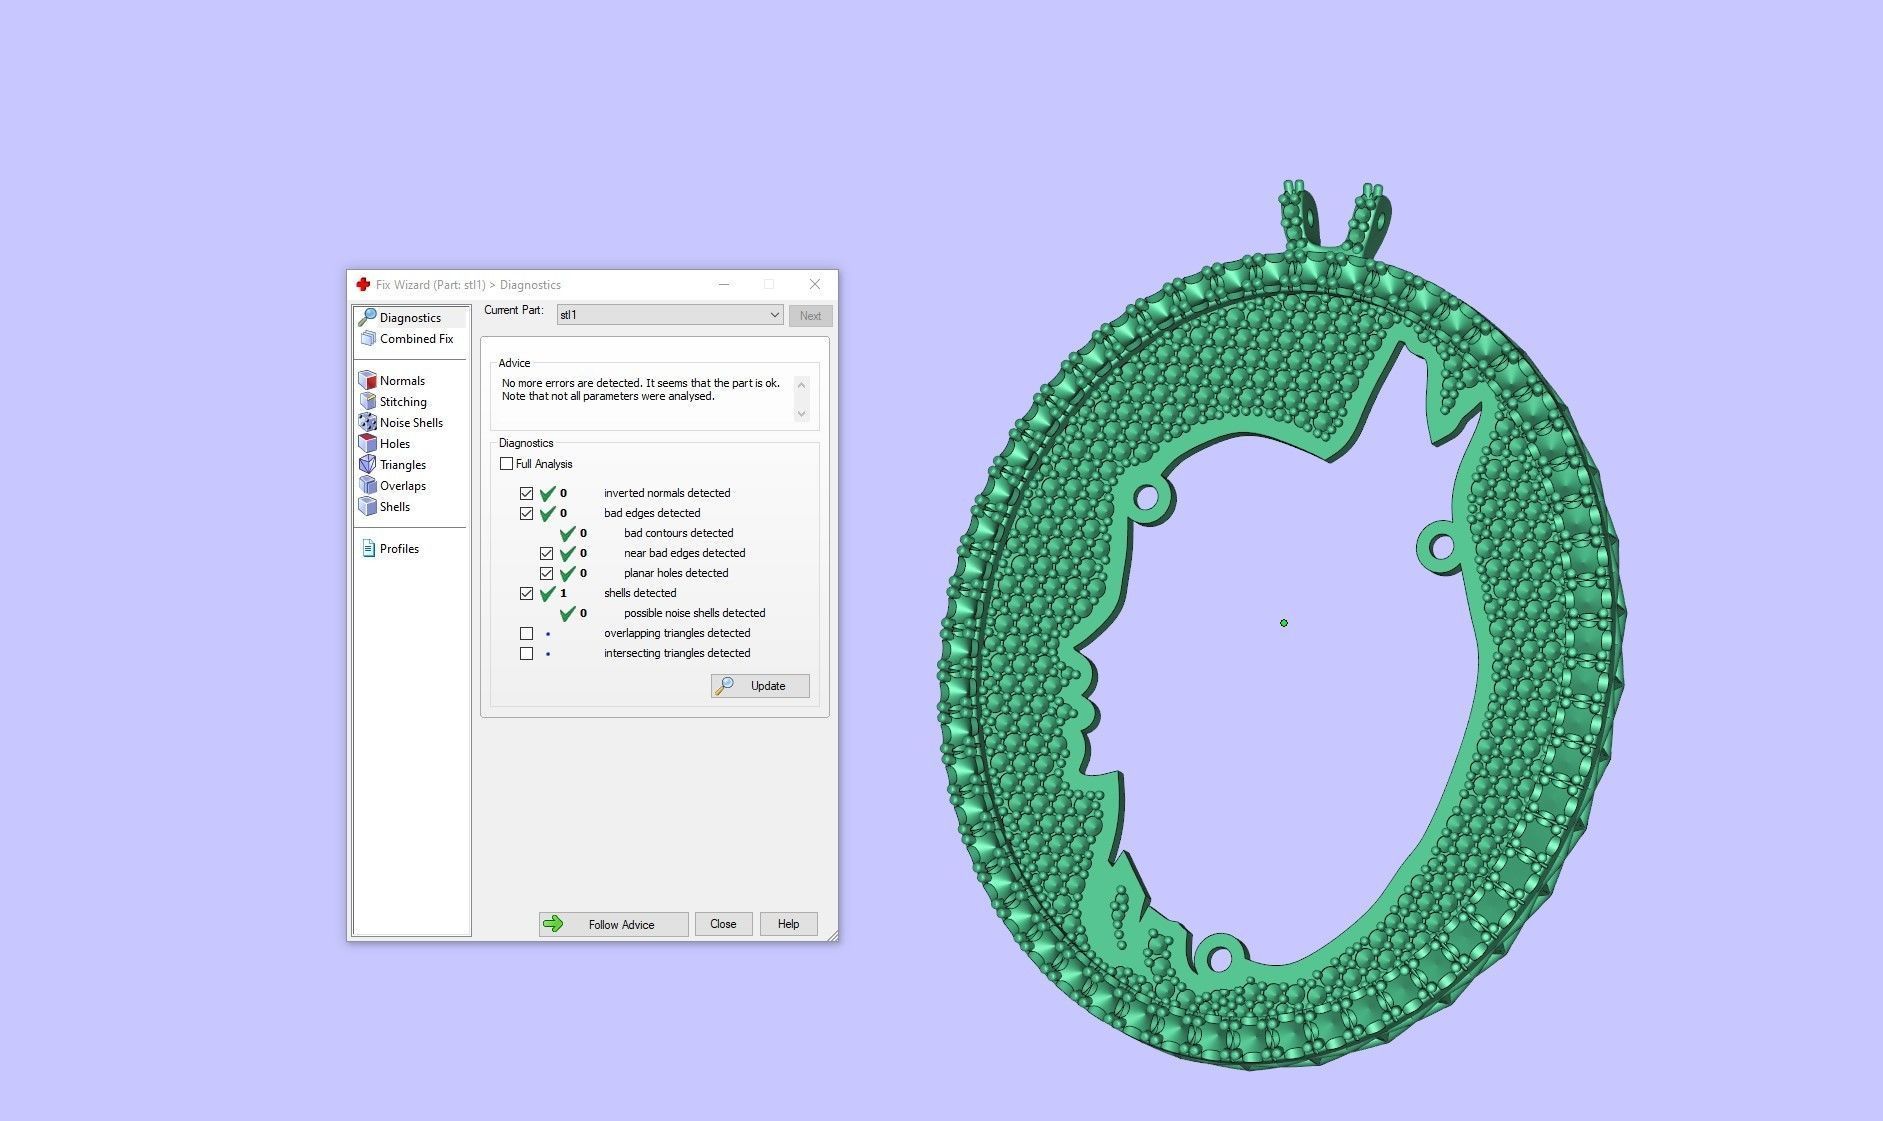The height and width of the screenshot is (1121, 1883).
Task: Enable the Full Analysis checkbox
Action: coord(506,464)
